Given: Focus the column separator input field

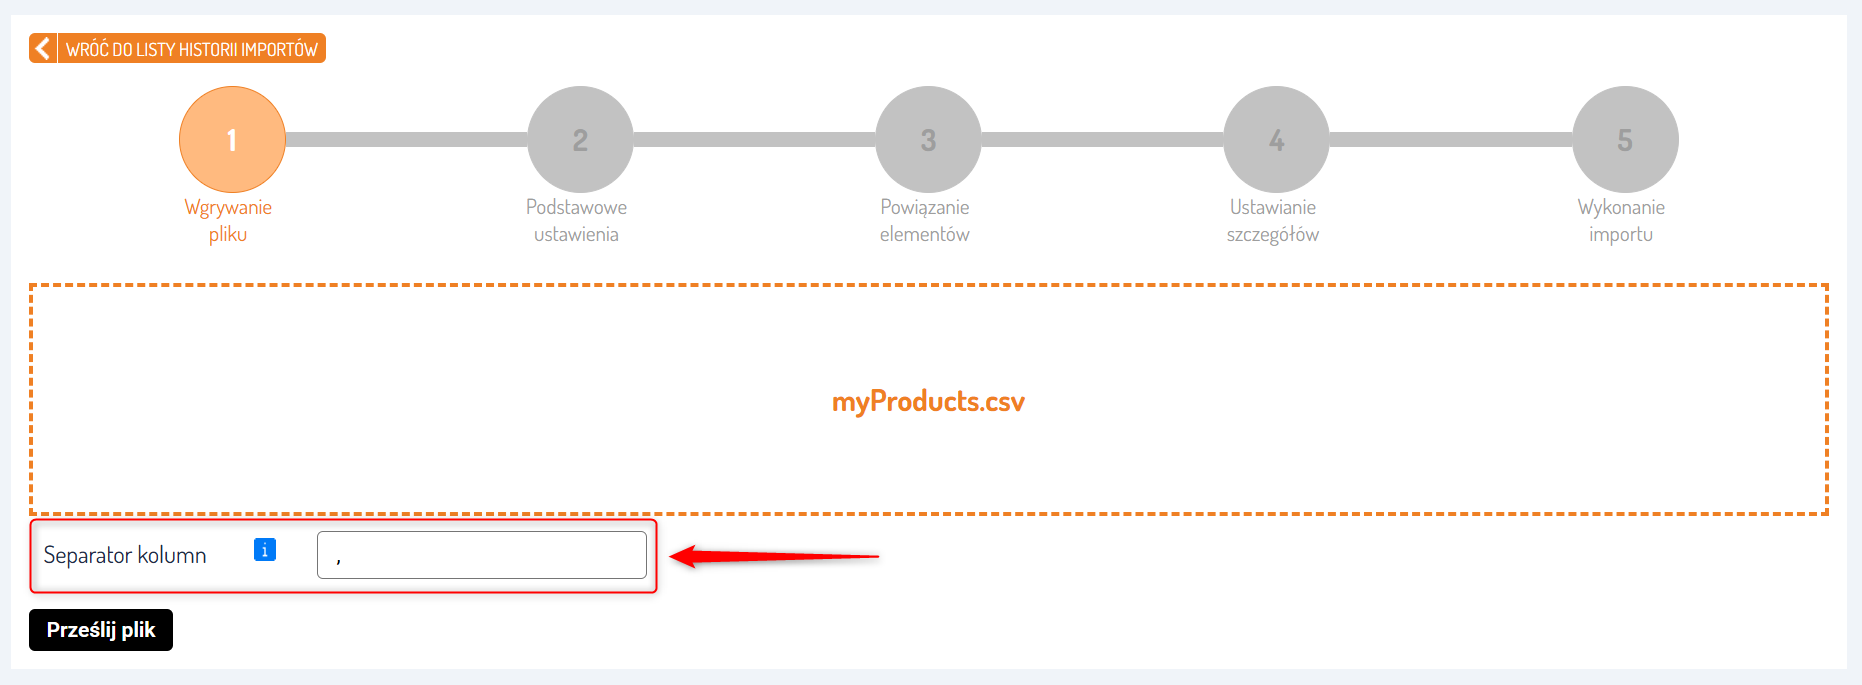Looking at the screenshot, I should [x=482, y=555].
